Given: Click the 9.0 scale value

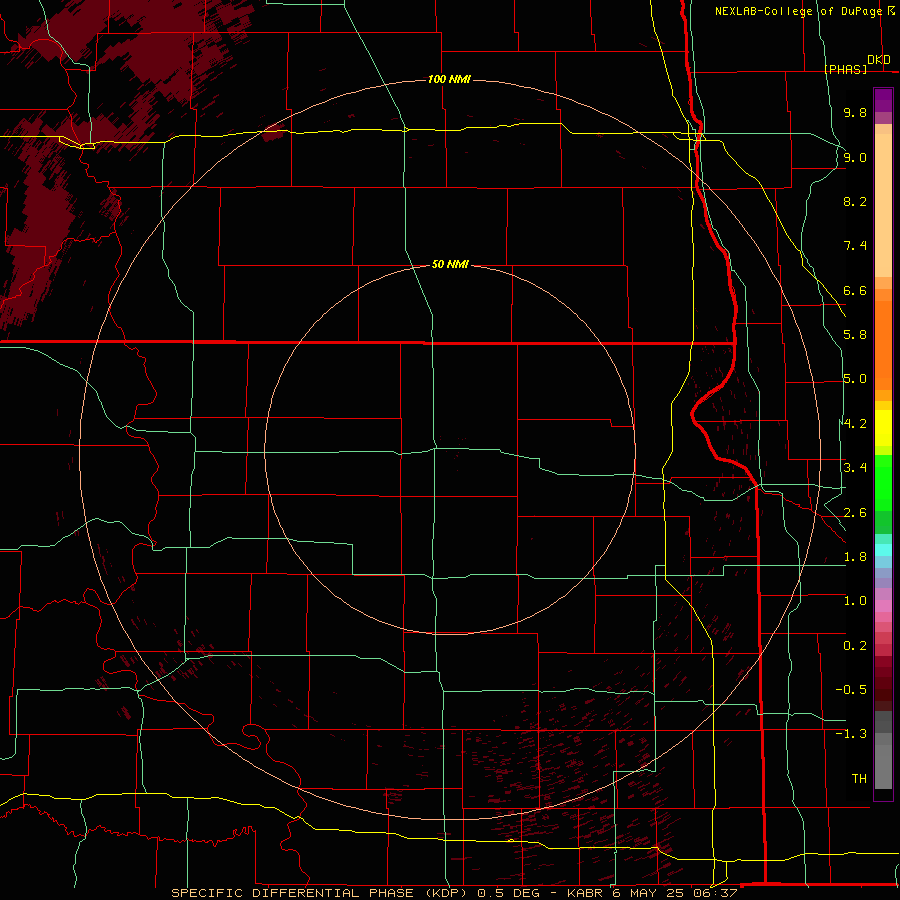Looking at the screenshot, I should (x=855, y=157).
